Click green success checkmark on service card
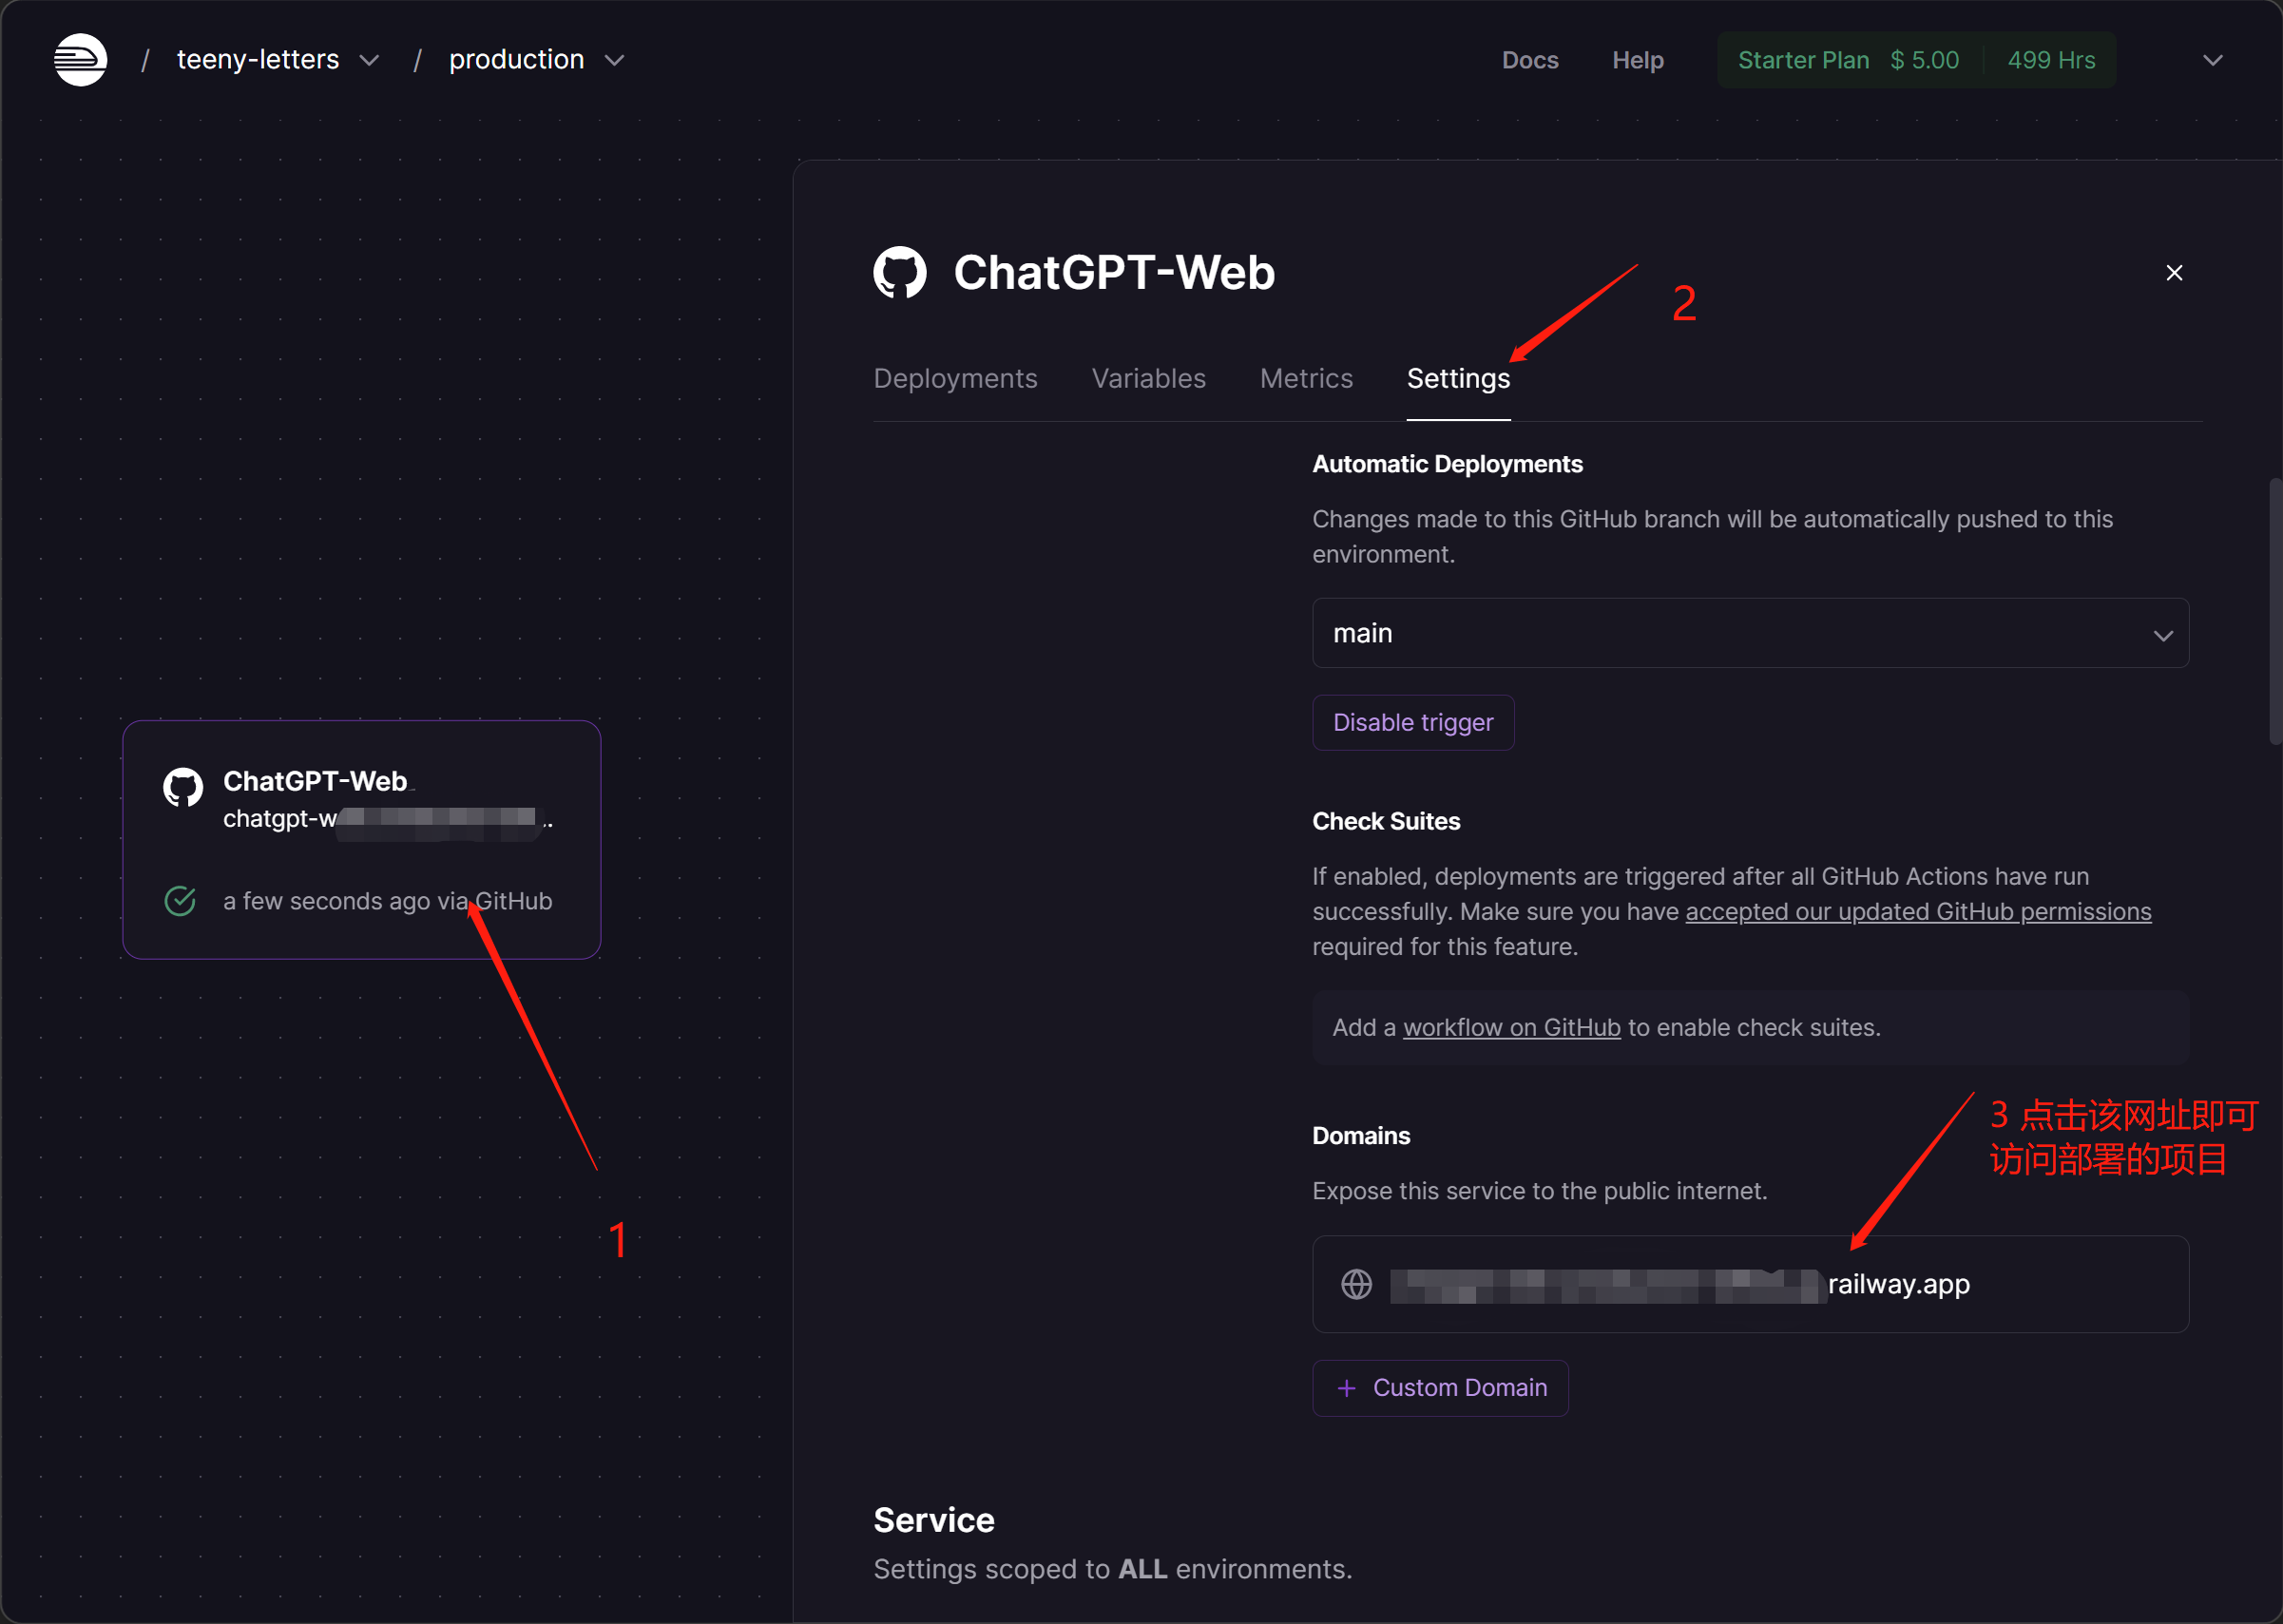 pyautogui.click(x=180, y=901)
